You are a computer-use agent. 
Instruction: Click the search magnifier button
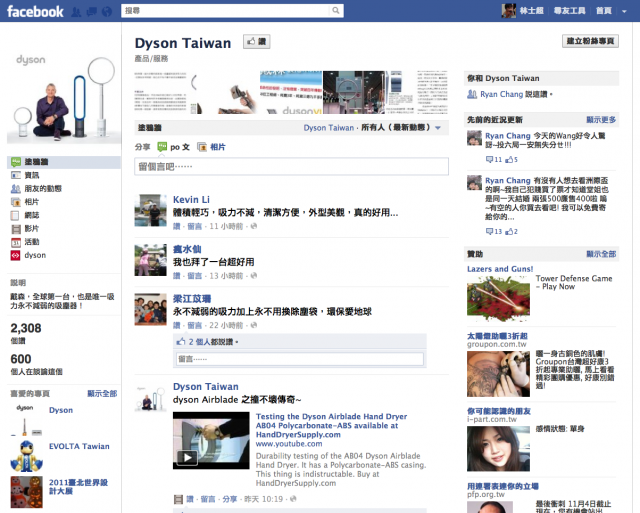tap(336, 11)
